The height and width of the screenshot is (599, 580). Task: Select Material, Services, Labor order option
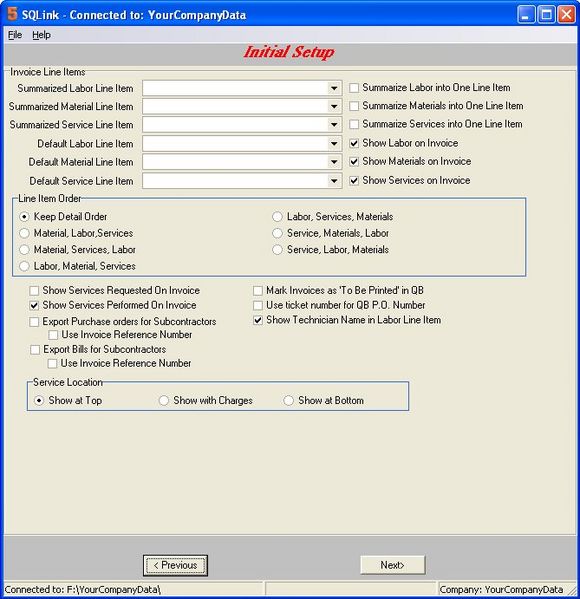click(24, 249)
